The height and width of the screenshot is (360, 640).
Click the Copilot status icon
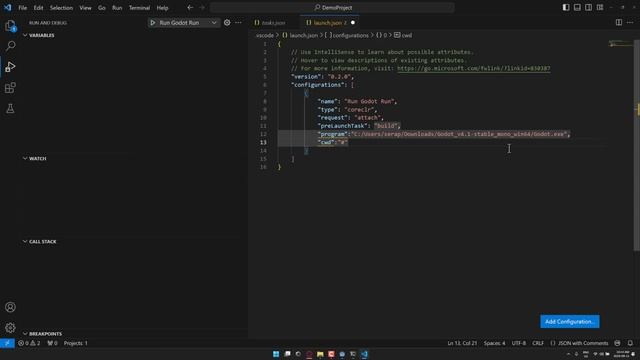[618, 343]
